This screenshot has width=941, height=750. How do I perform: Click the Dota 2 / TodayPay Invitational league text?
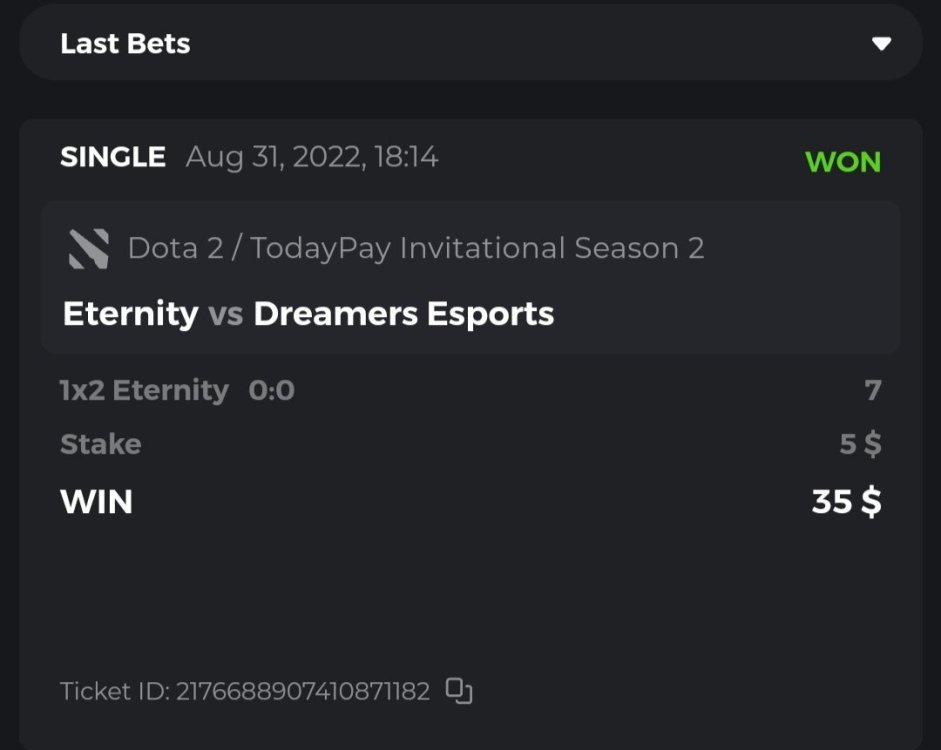click(x=416, y=248)
